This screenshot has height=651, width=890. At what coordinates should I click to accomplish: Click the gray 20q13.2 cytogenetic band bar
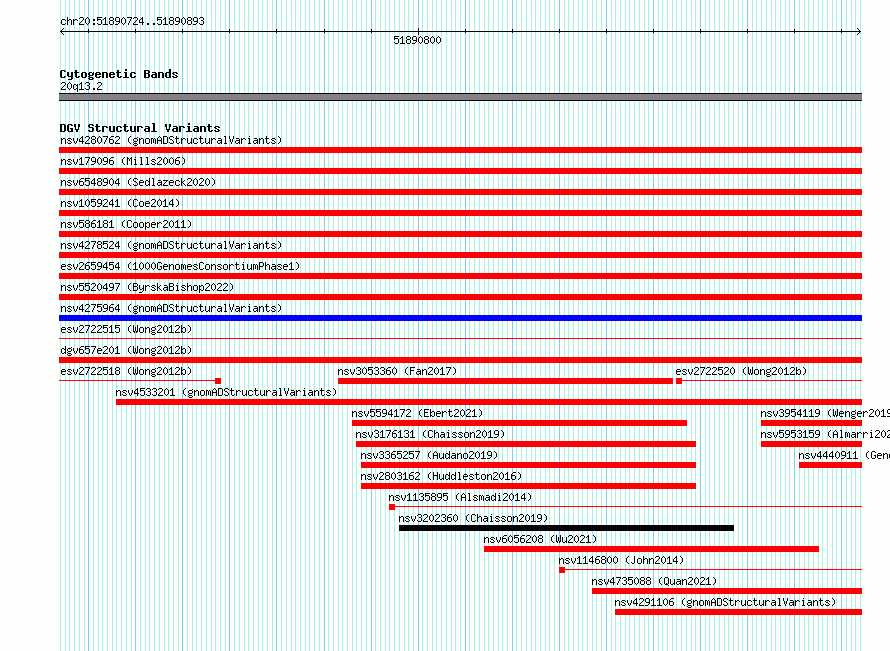pos(460,97)
